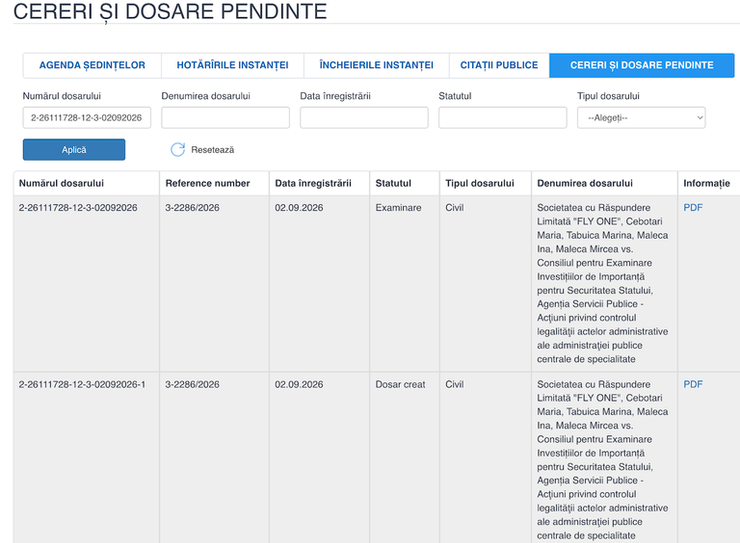Screen dimensions: 740x543
Task: Go to the Citații publice tab
Action: [x=499, y=65]
